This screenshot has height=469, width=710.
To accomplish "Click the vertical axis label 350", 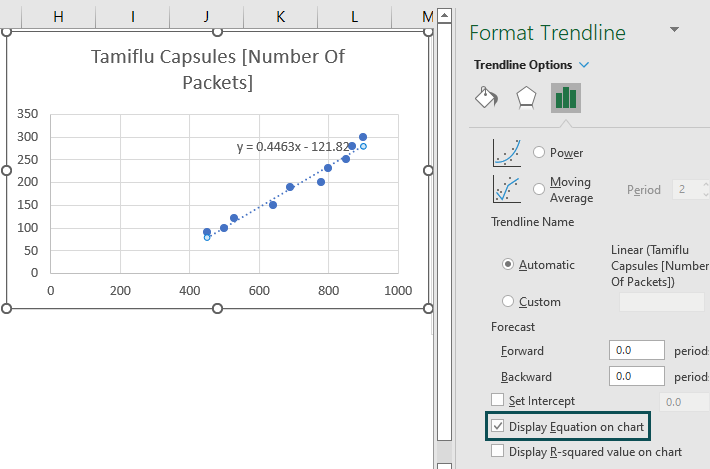I will pyautogui.click(x=28, y=114).
